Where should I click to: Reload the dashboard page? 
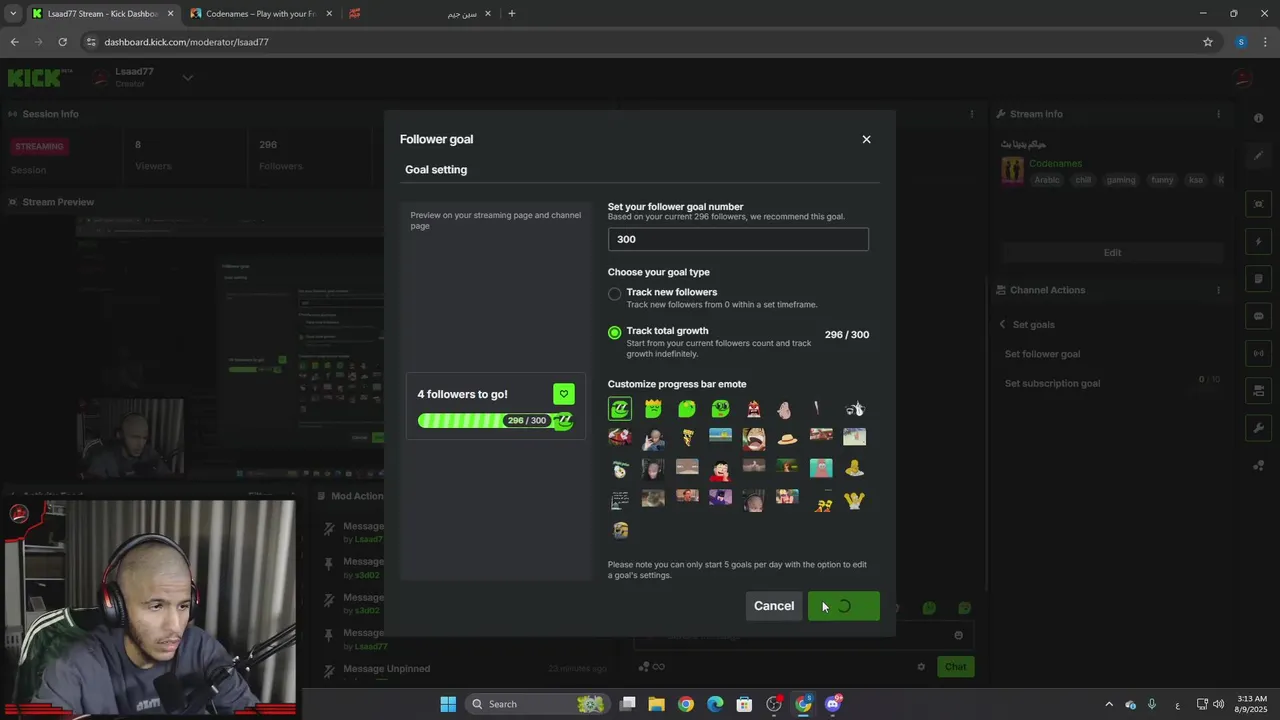(x=62, y=42)
